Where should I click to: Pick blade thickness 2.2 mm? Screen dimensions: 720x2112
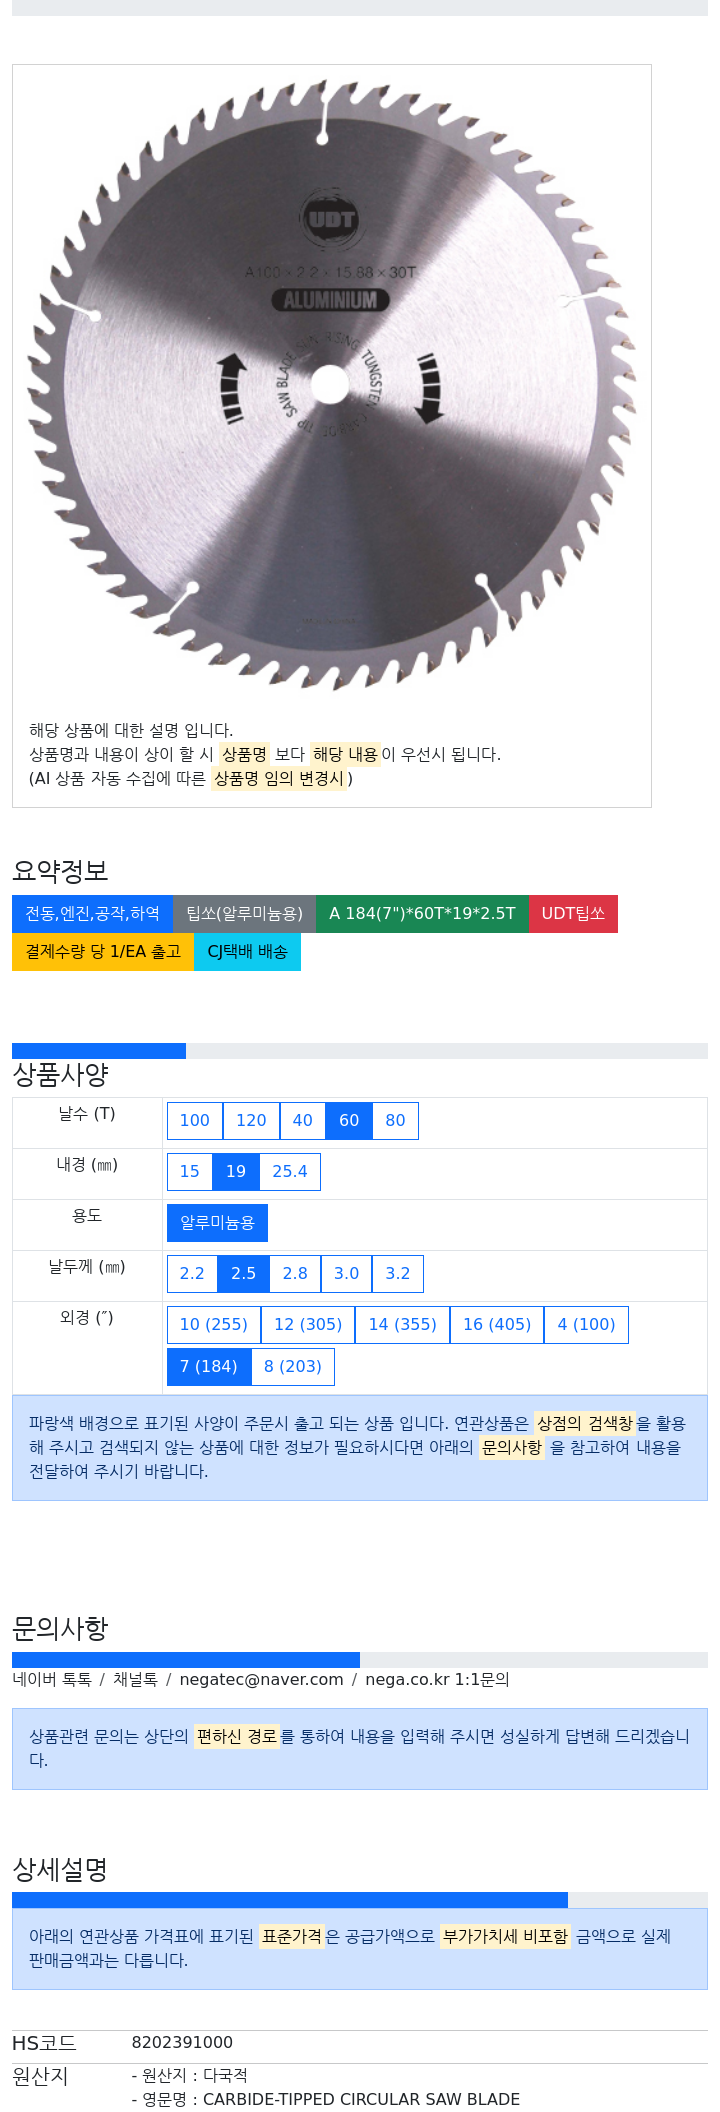(192, 1273)
